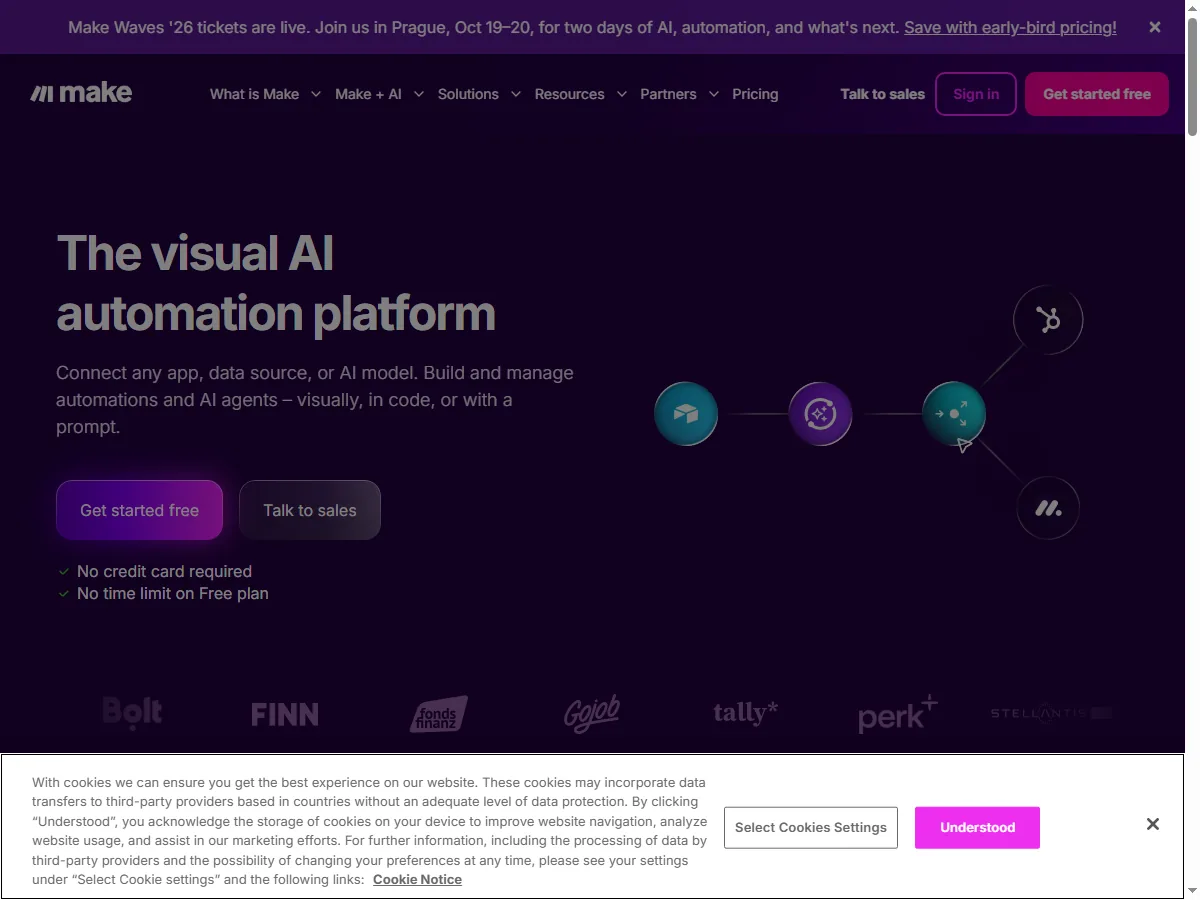
Task: Click Get started free in the header
Action: point(1097,94)
